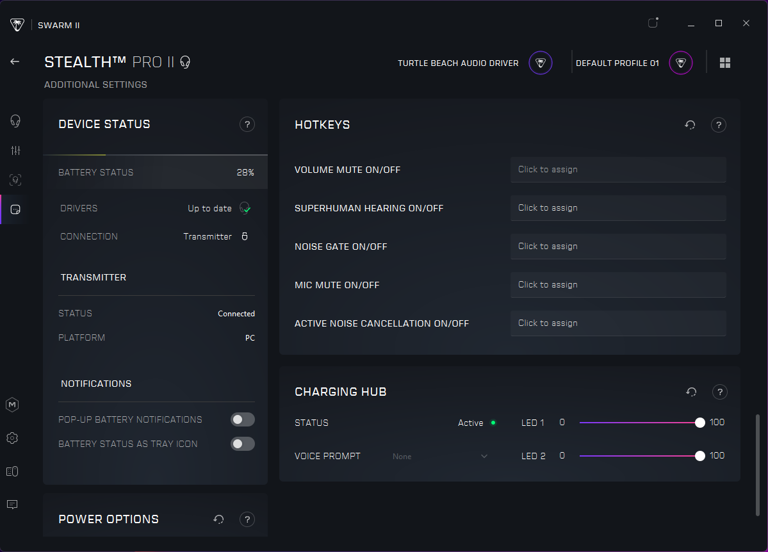Select the headset icon in the sidebar

point(15,121)
